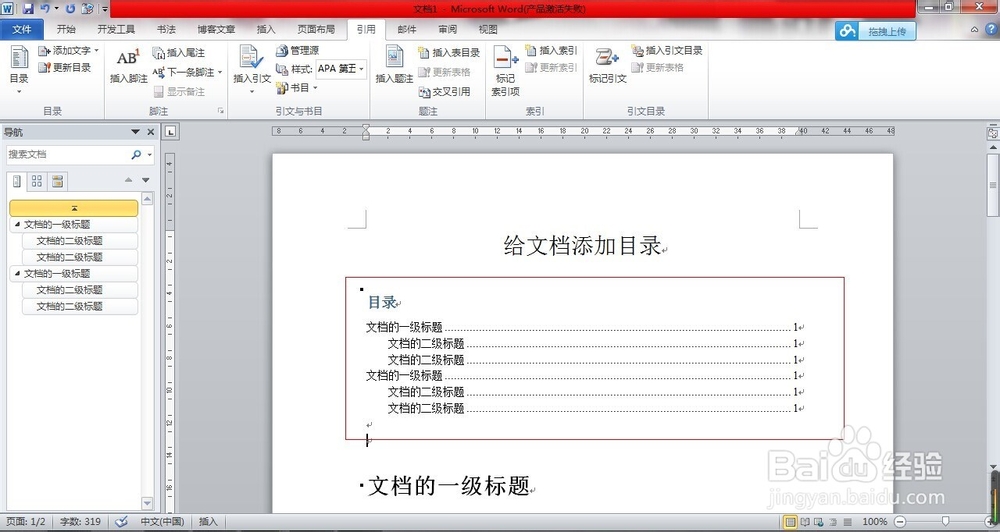Click 更新表格 in the 题注 group

445,72
